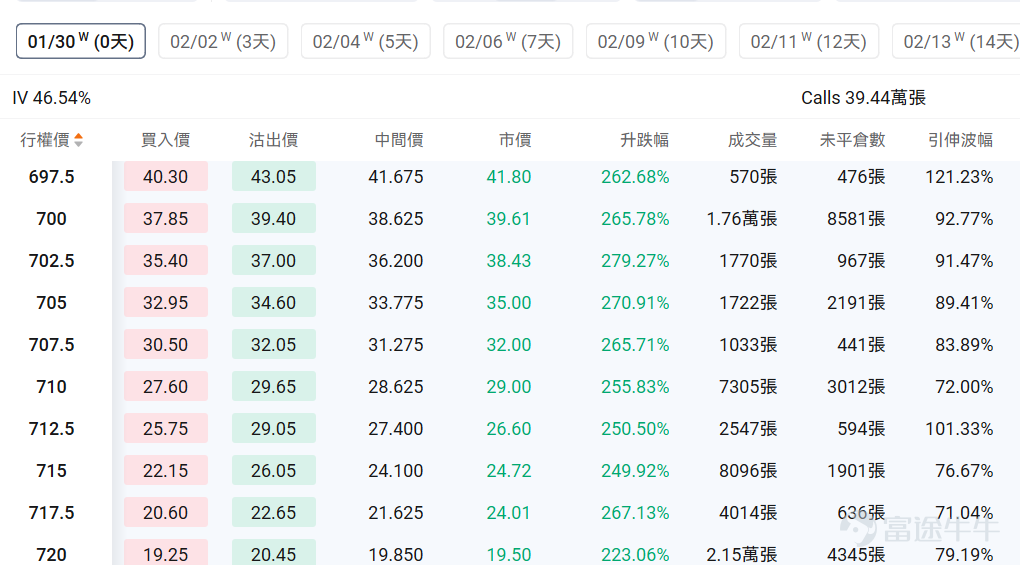
Task: Click the 行權價 column header label
Action: click(x=45, y=140)
